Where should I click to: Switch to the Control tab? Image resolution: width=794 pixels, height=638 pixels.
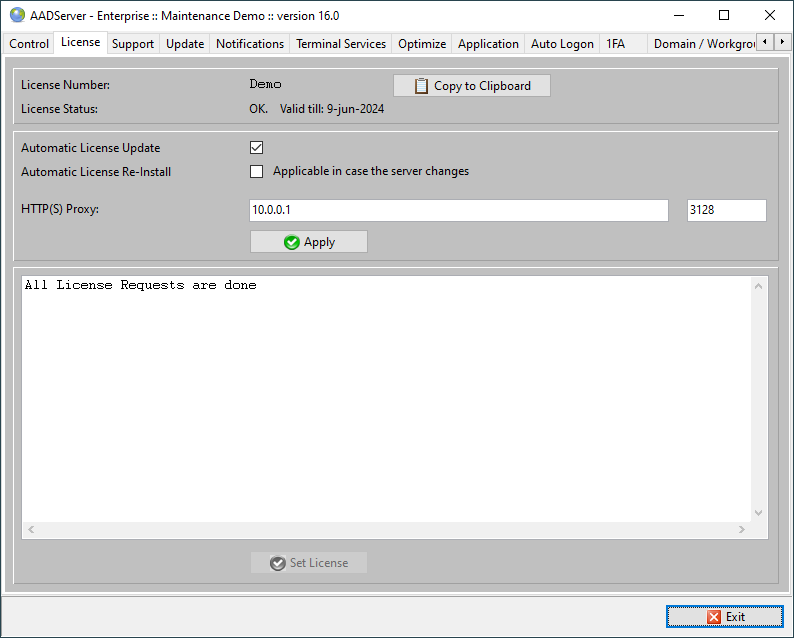[x=29, y=44]
